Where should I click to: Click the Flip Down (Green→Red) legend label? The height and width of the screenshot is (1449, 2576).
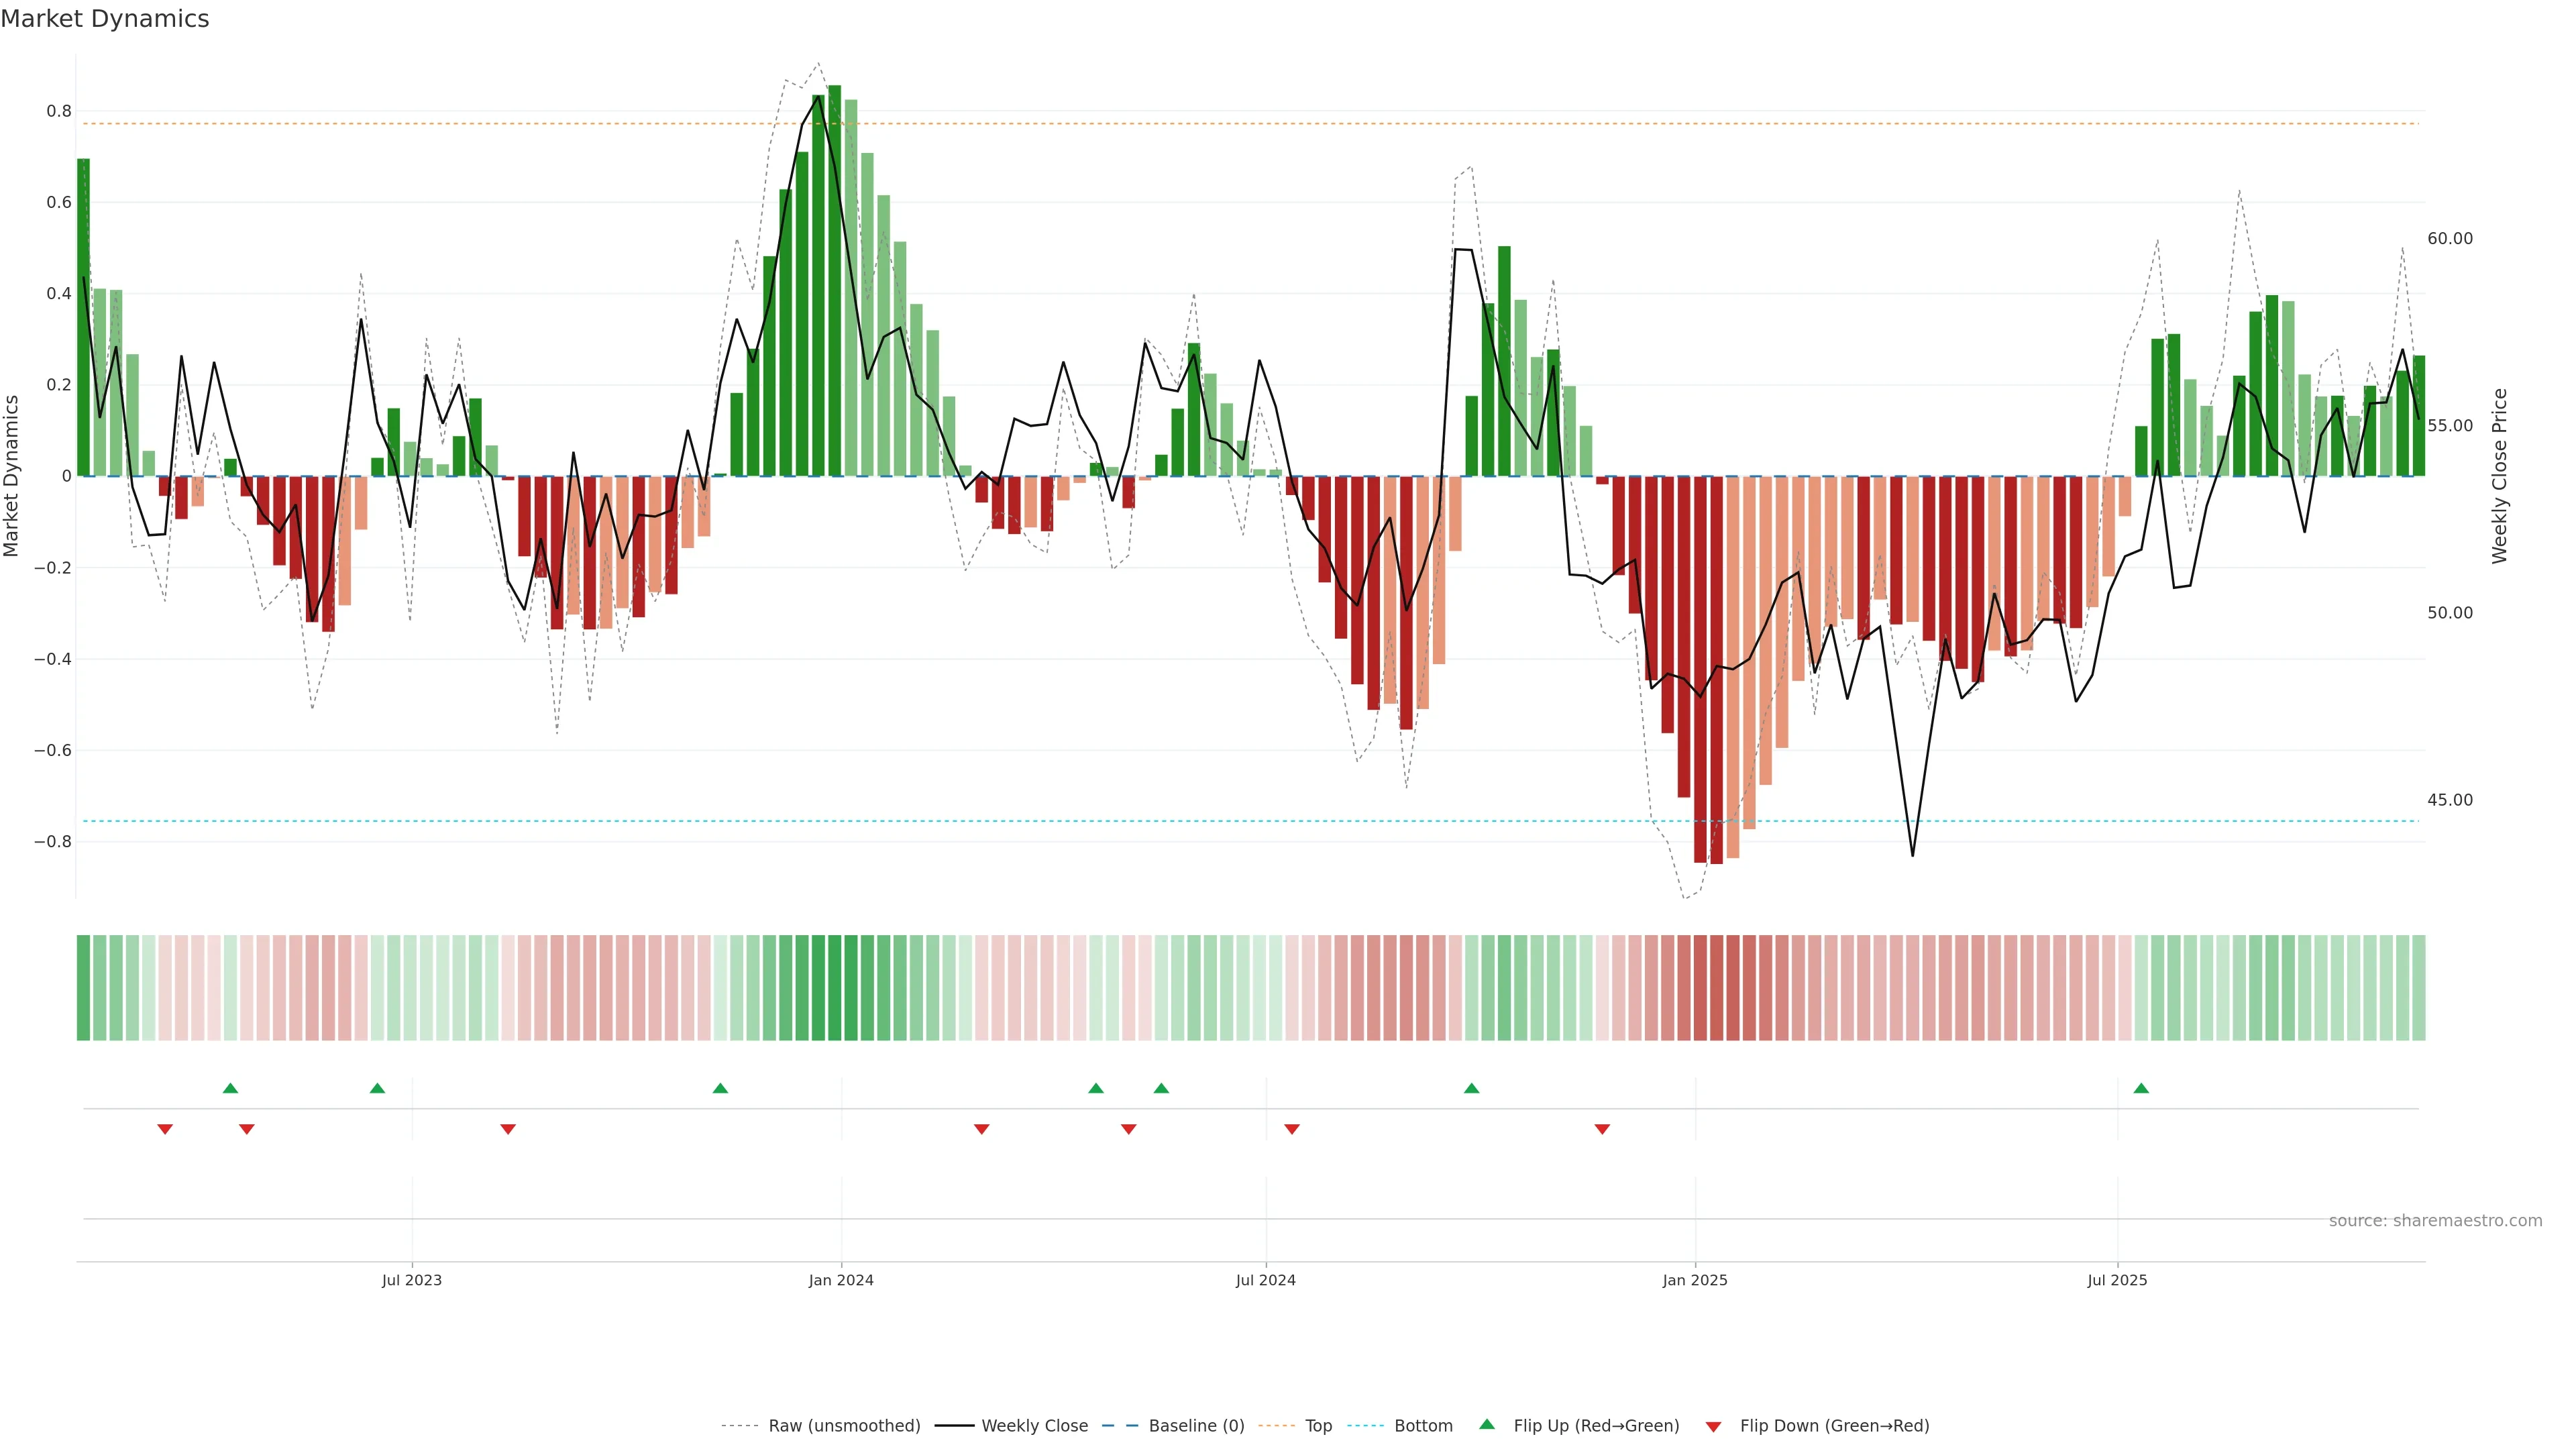click(1834, 1426)
